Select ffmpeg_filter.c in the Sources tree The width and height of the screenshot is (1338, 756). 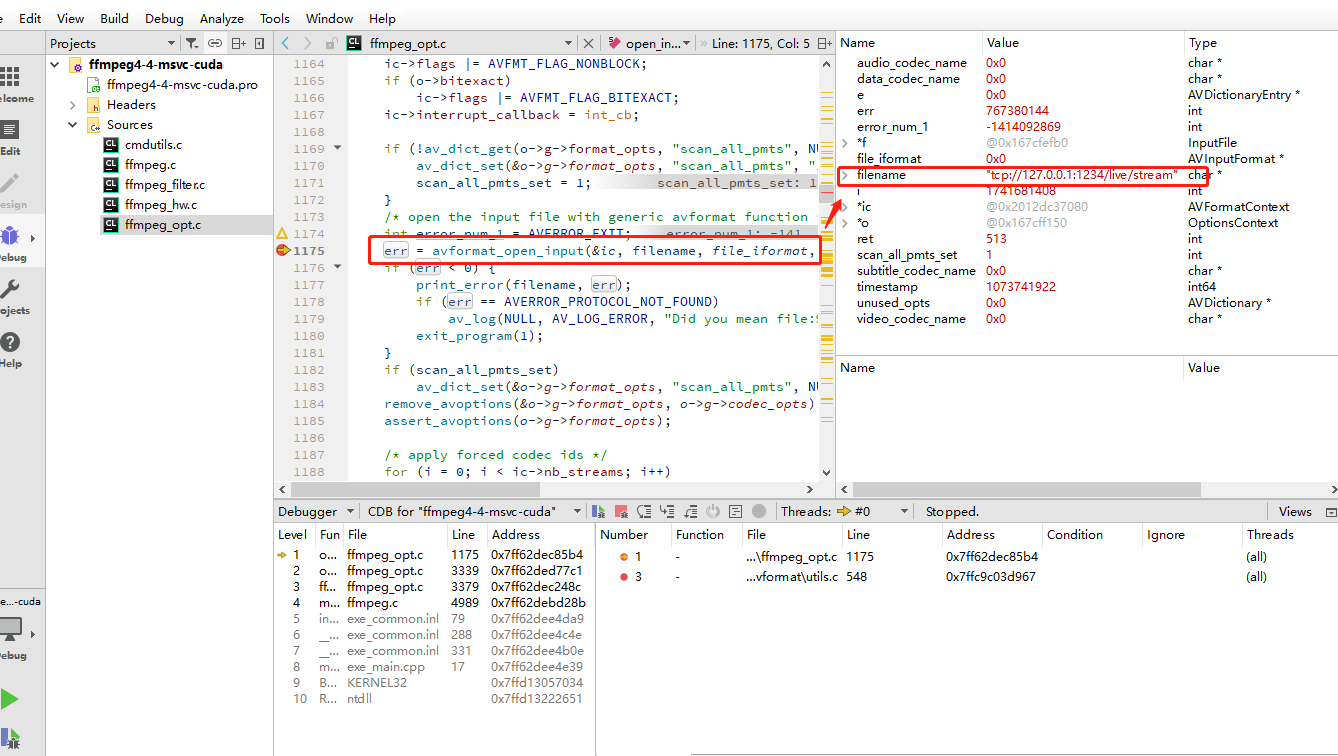point(165,185)
